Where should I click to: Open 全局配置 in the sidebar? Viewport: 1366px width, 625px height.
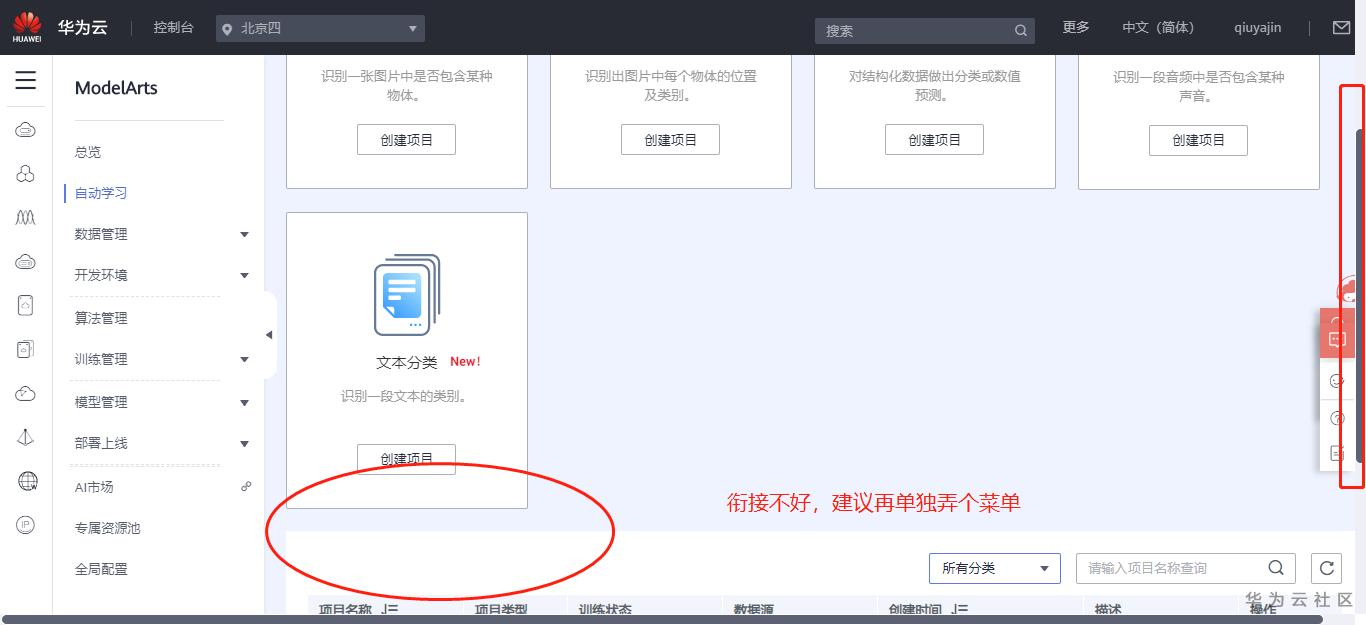(x=101, y=569)
